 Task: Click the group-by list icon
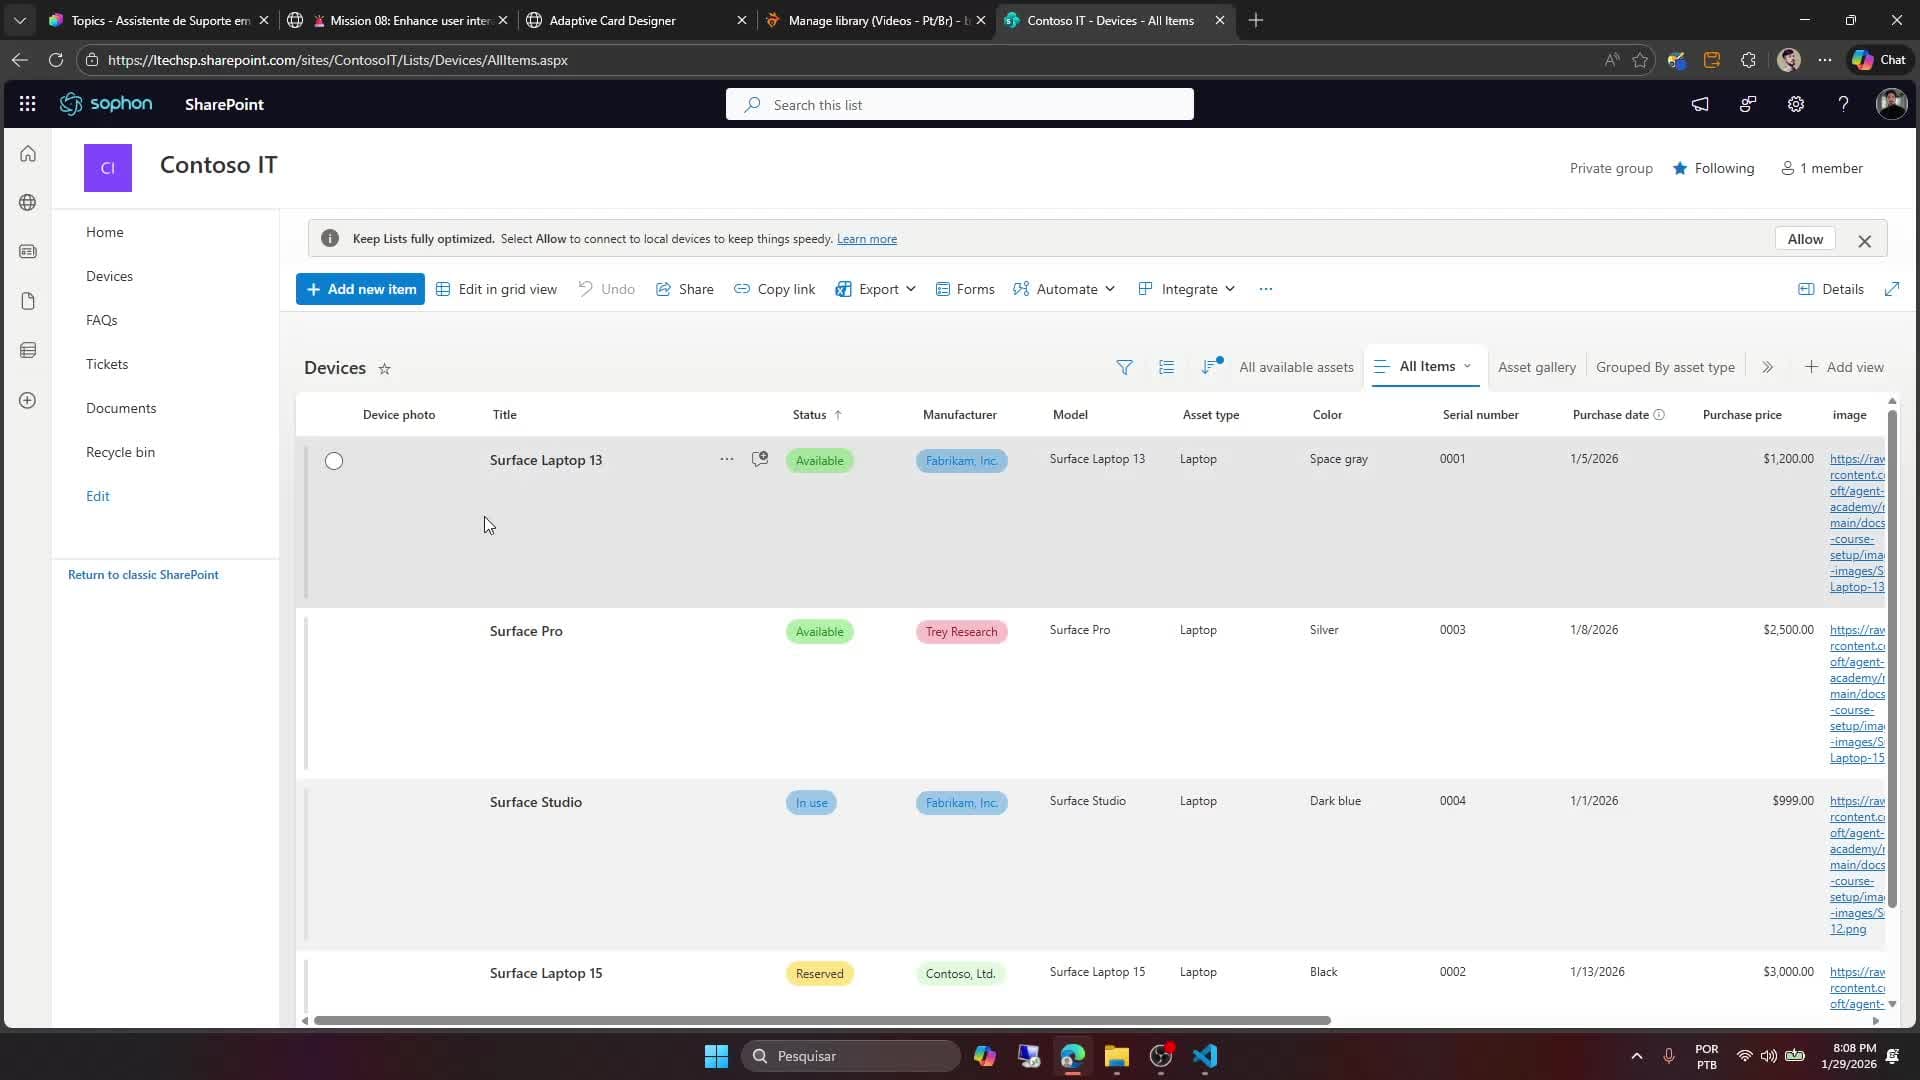(x=1166, y=367)
